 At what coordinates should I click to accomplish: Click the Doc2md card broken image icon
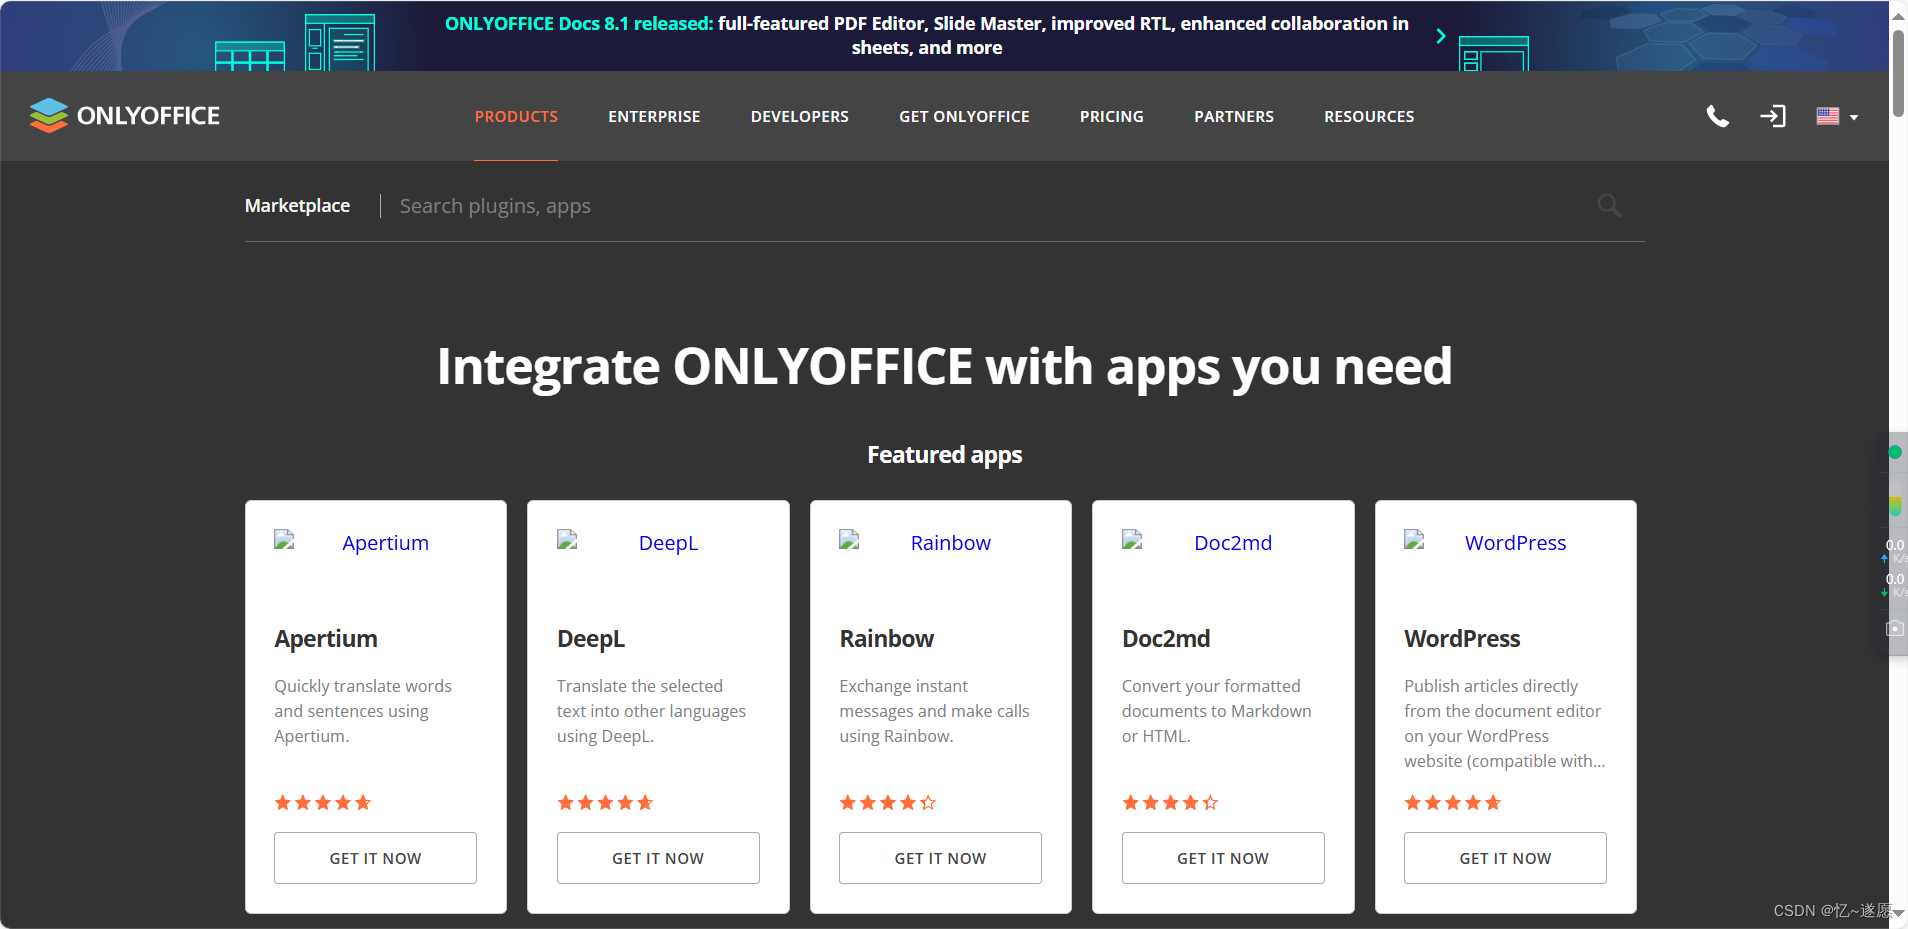(x=1133, y=541)
